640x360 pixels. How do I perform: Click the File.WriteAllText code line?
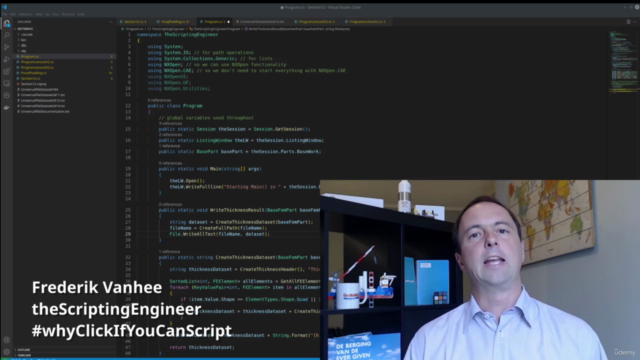220,234
